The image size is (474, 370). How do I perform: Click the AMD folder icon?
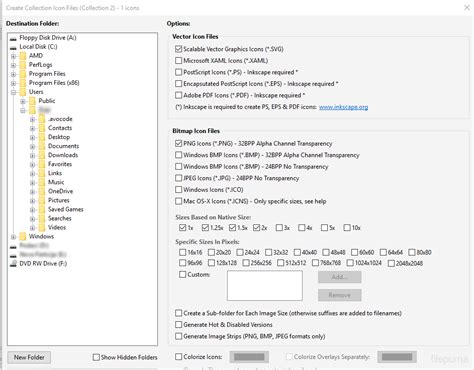pyautogui.click(x=23, y=56)
